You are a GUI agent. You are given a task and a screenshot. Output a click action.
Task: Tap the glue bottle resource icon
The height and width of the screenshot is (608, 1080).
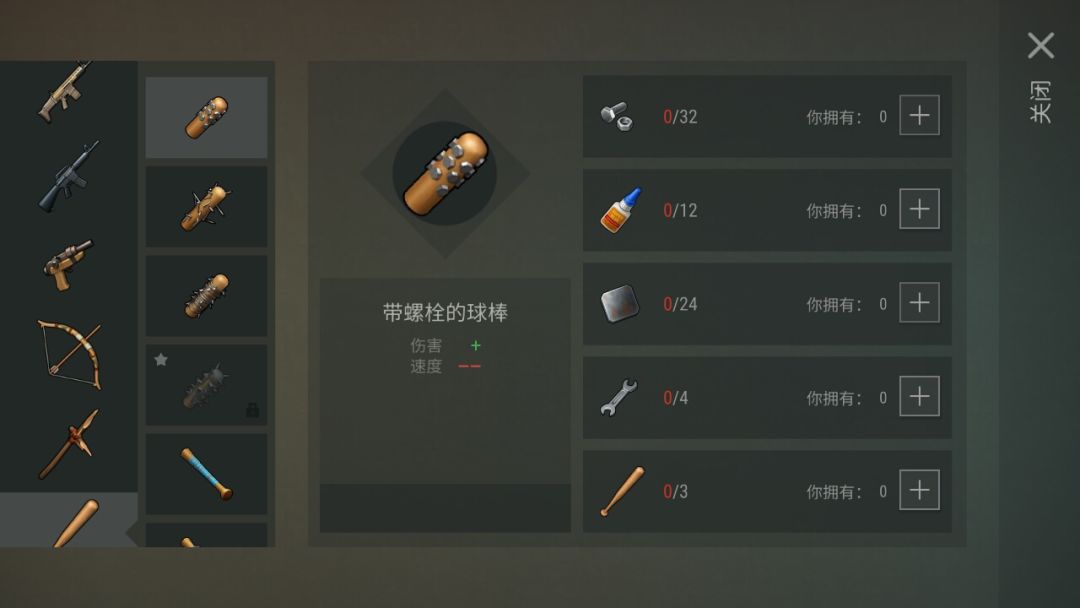[621, 210]
